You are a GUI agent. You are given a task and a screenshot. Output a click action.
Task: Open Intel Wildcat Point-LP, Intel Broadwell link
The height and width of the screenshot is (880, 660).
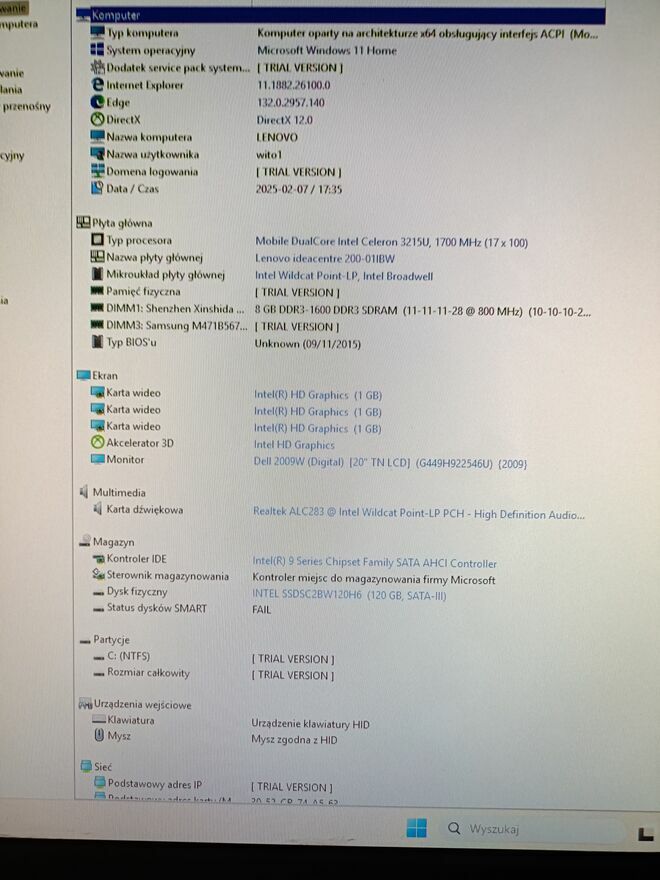pyautogui.click(x=344, y=276)
